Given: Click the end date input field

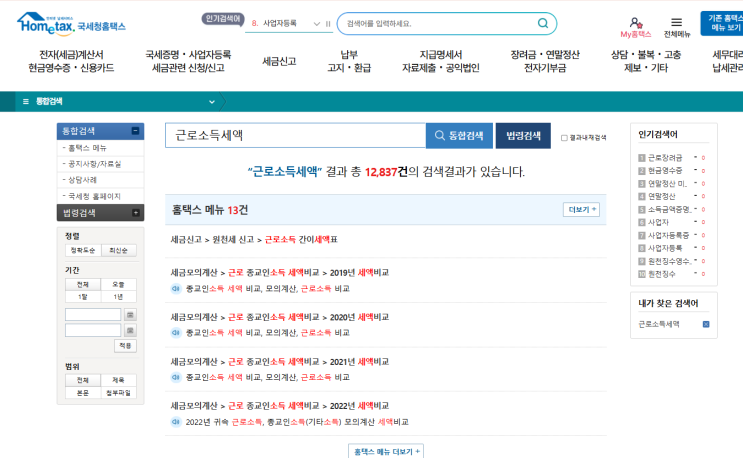Looking at the screenshot, I should [x=93, y=330].
